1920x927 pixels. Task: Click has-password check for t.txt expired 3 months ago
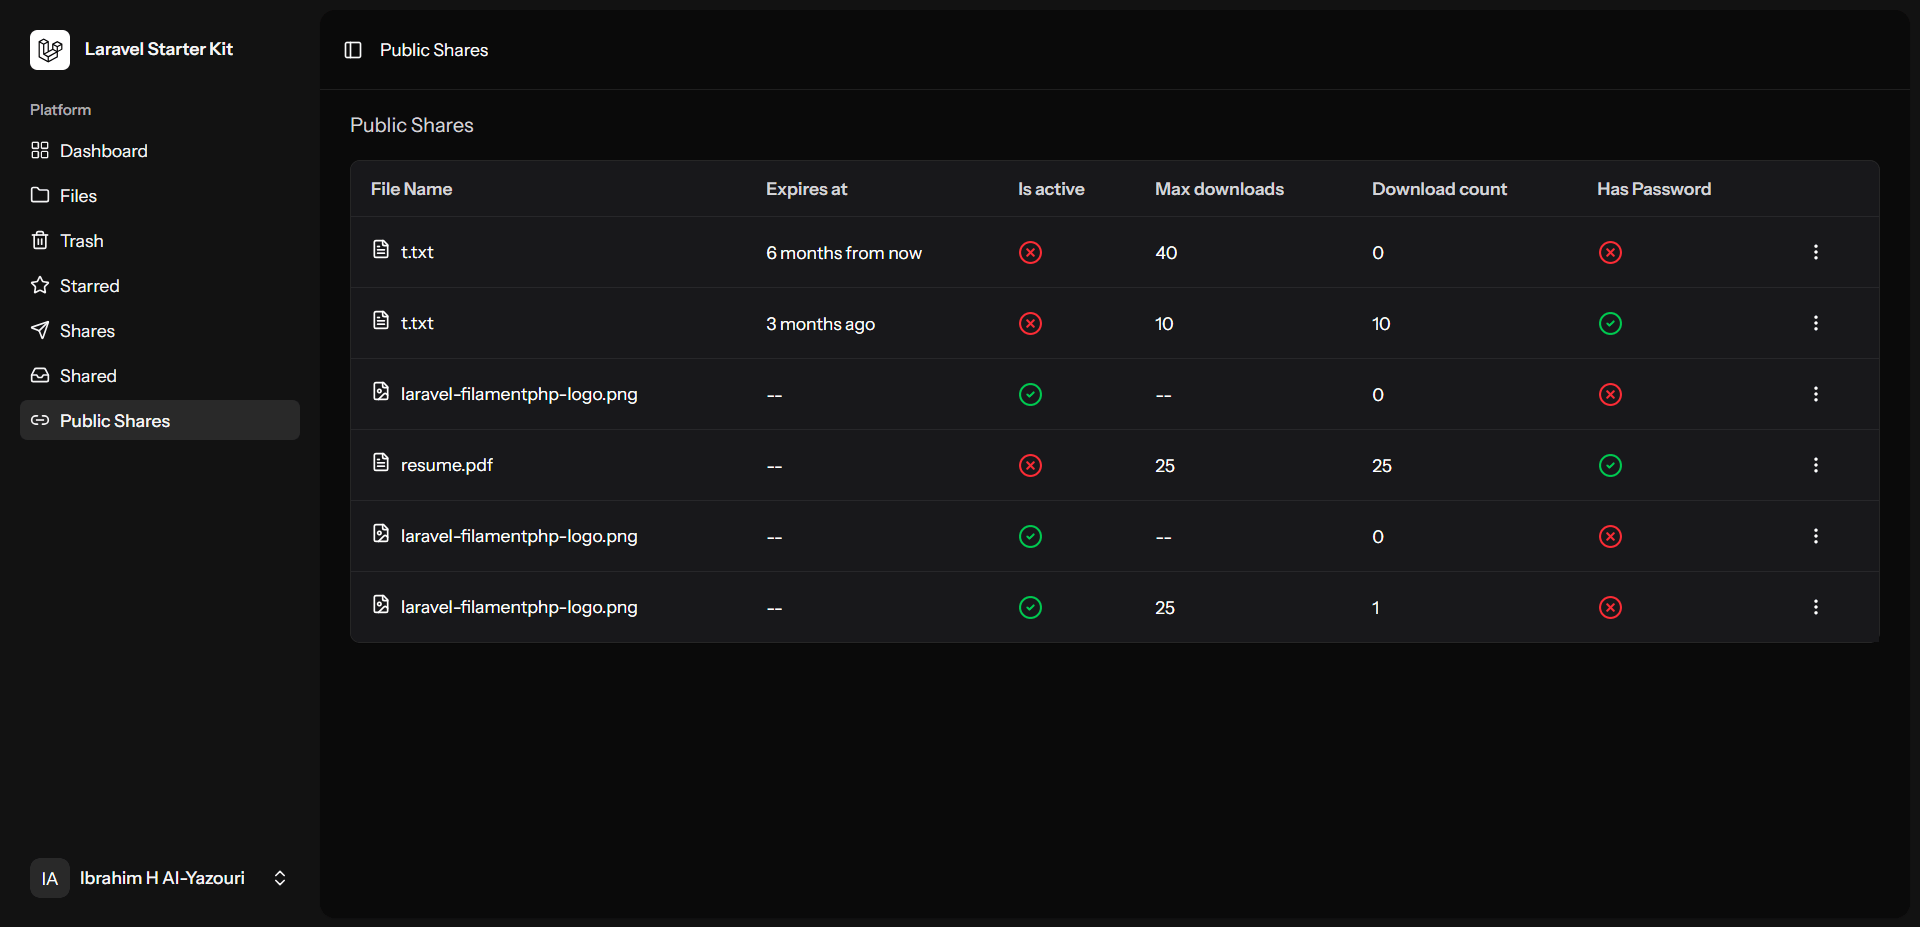1610,323
